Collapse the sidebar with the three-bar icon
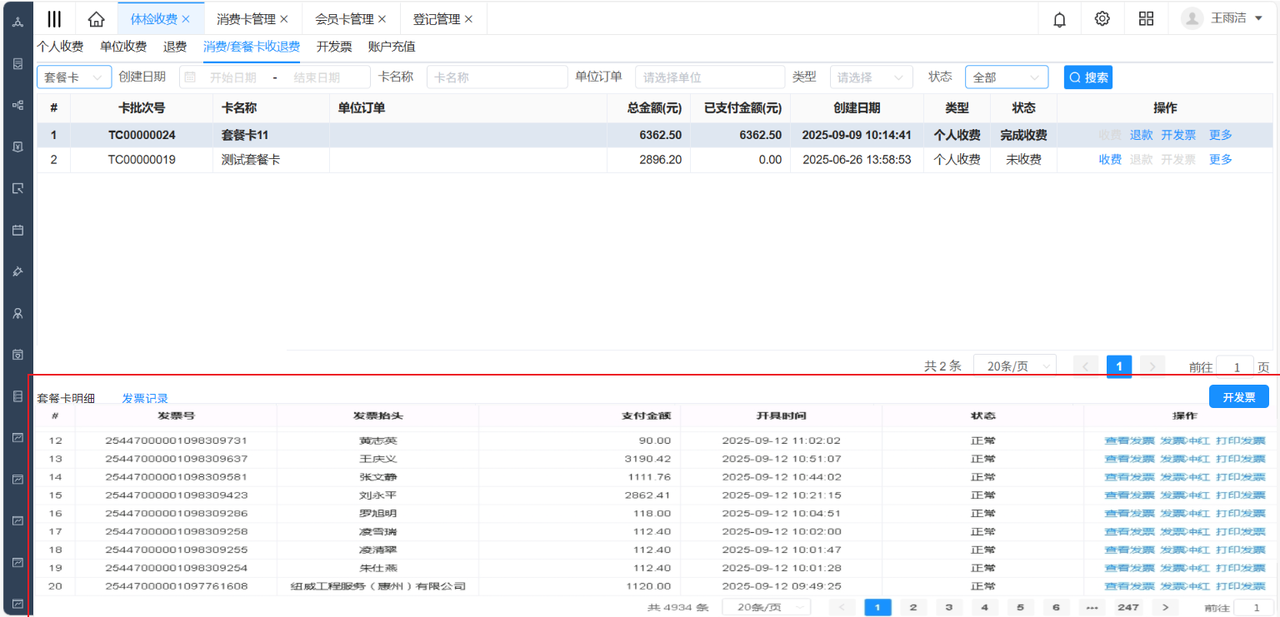 pos(54,19)
